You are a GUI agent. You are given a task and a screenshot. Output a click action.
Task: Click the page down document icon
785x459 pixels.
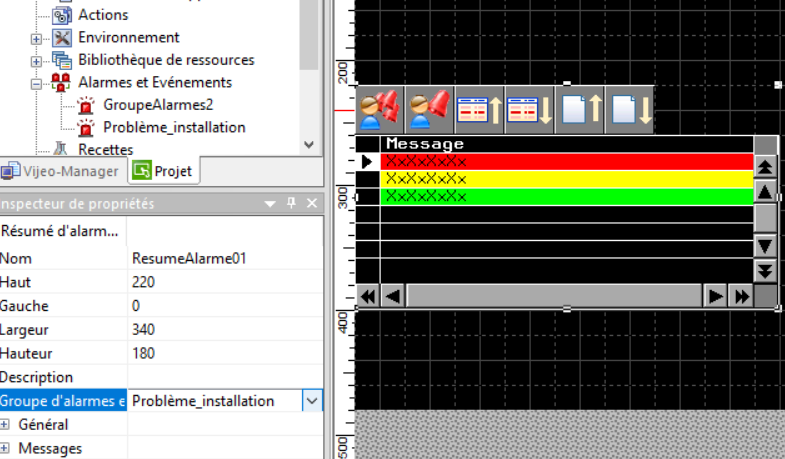tap(629, 110)
